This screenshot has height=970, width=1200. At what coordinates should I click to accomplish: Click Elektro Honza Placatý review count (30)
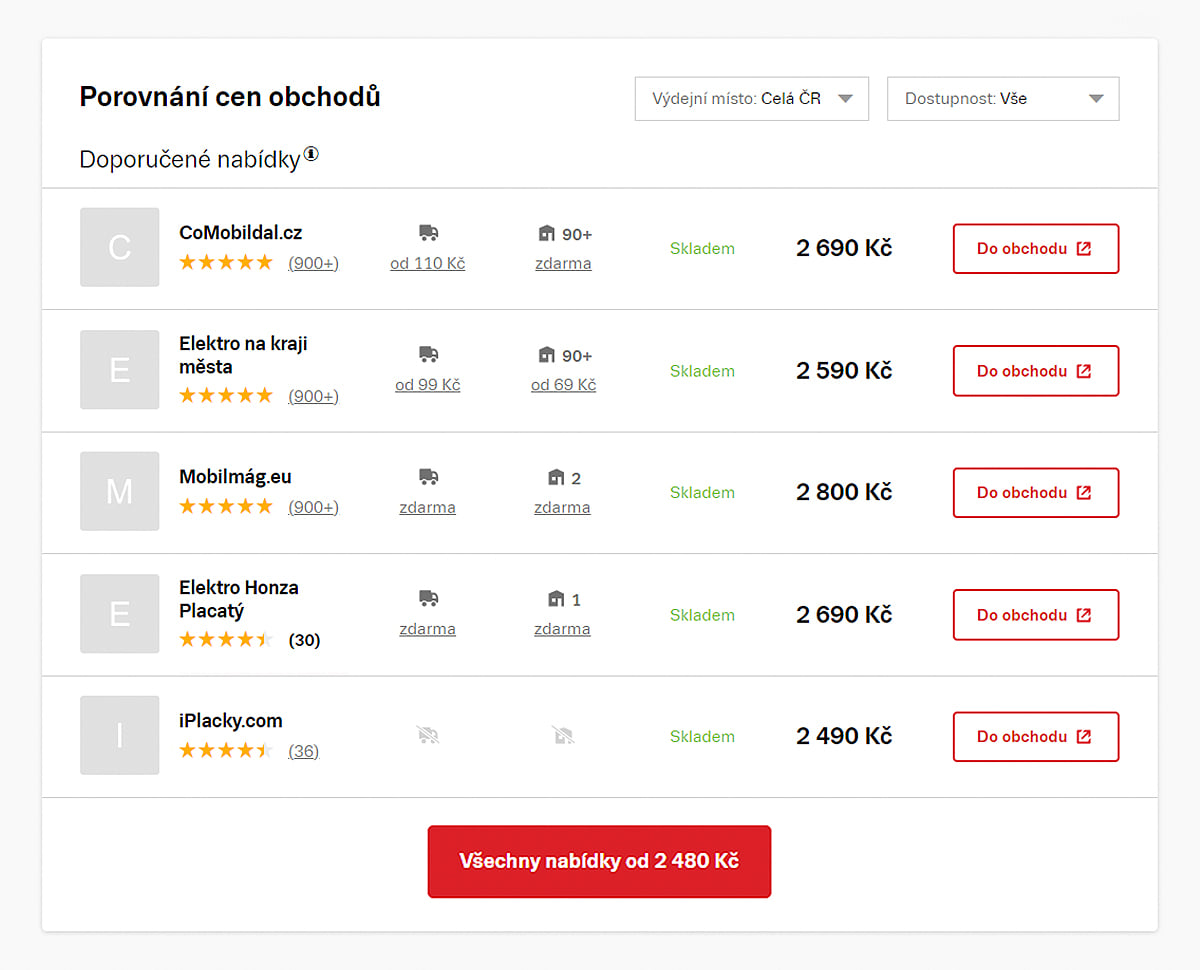[304, 640]
